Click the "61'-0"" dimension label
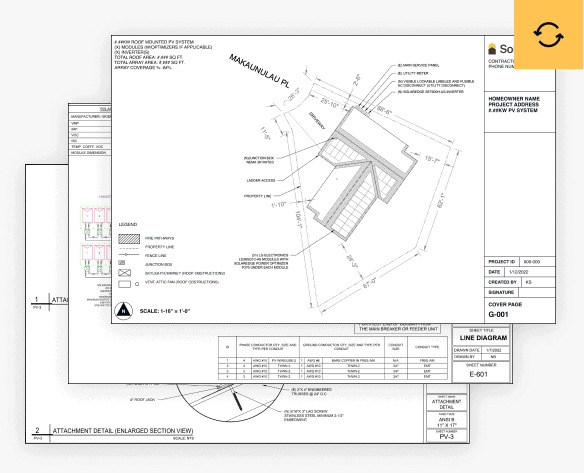This screenshot has width=584, height=473. point(370,283)
